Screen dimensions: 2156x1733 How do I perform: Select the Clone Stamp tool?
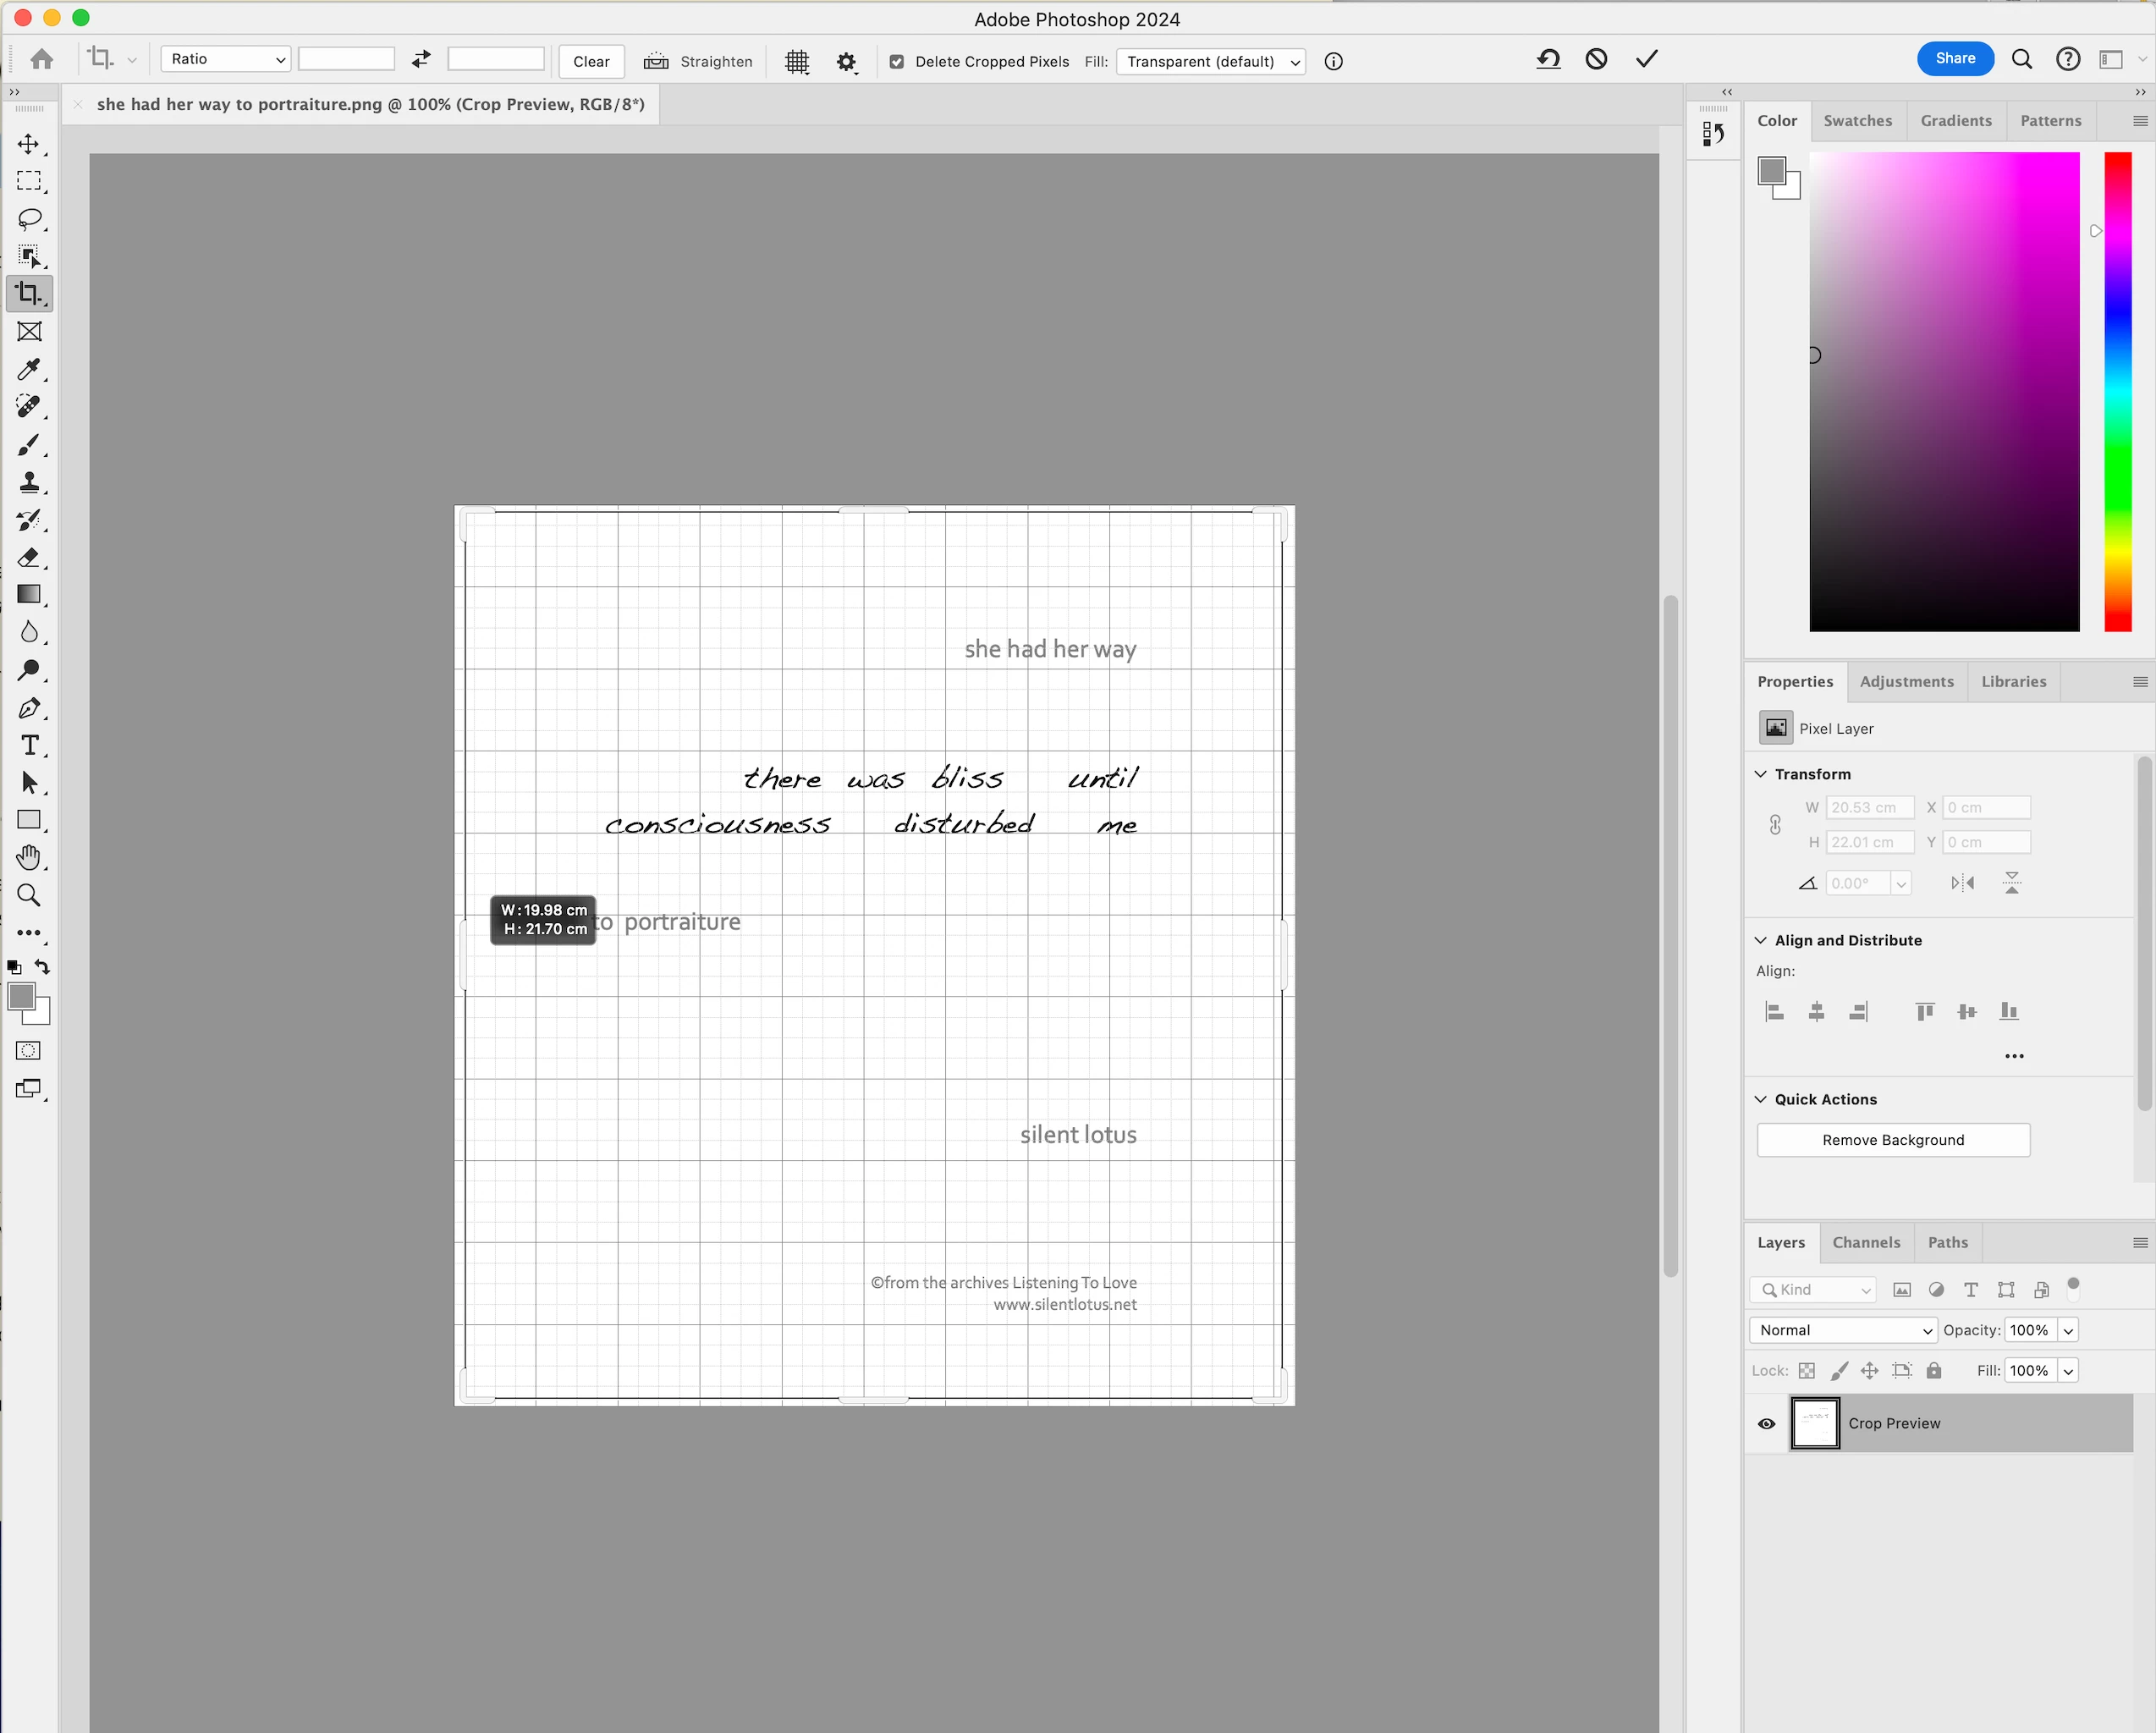click(29, 482)
